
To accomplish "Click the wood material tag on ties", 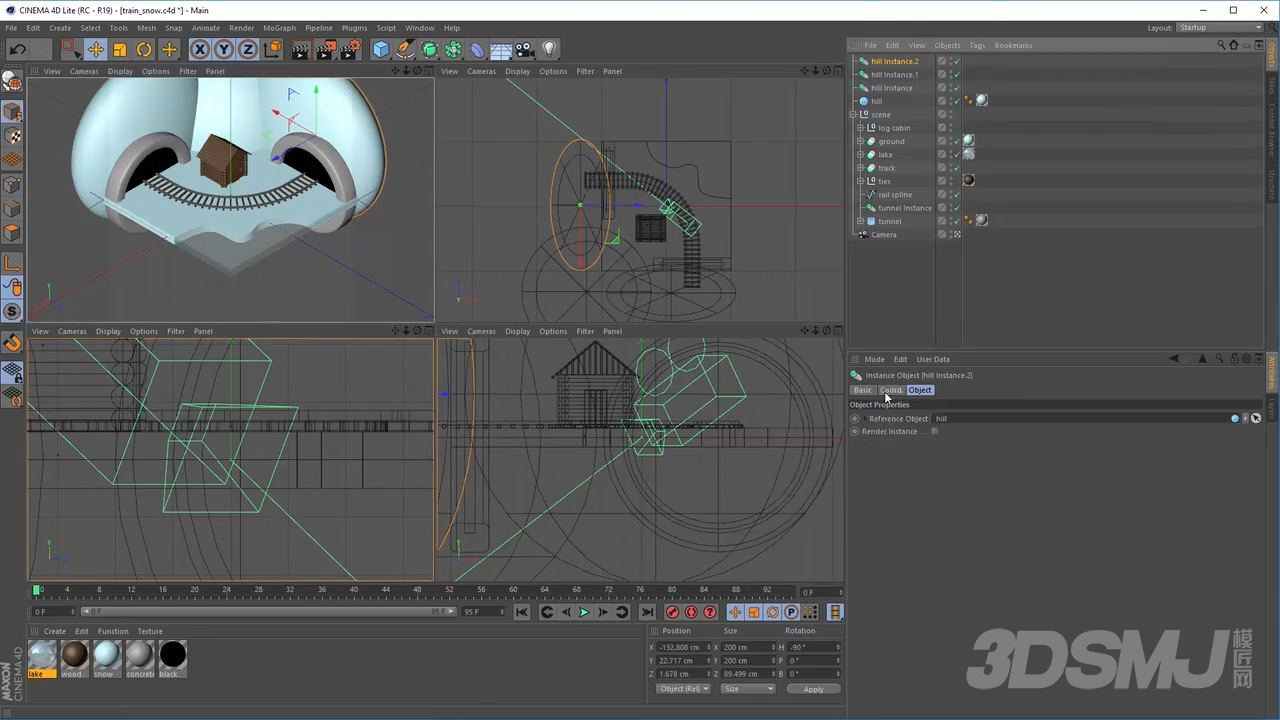I will coord(968,180).
